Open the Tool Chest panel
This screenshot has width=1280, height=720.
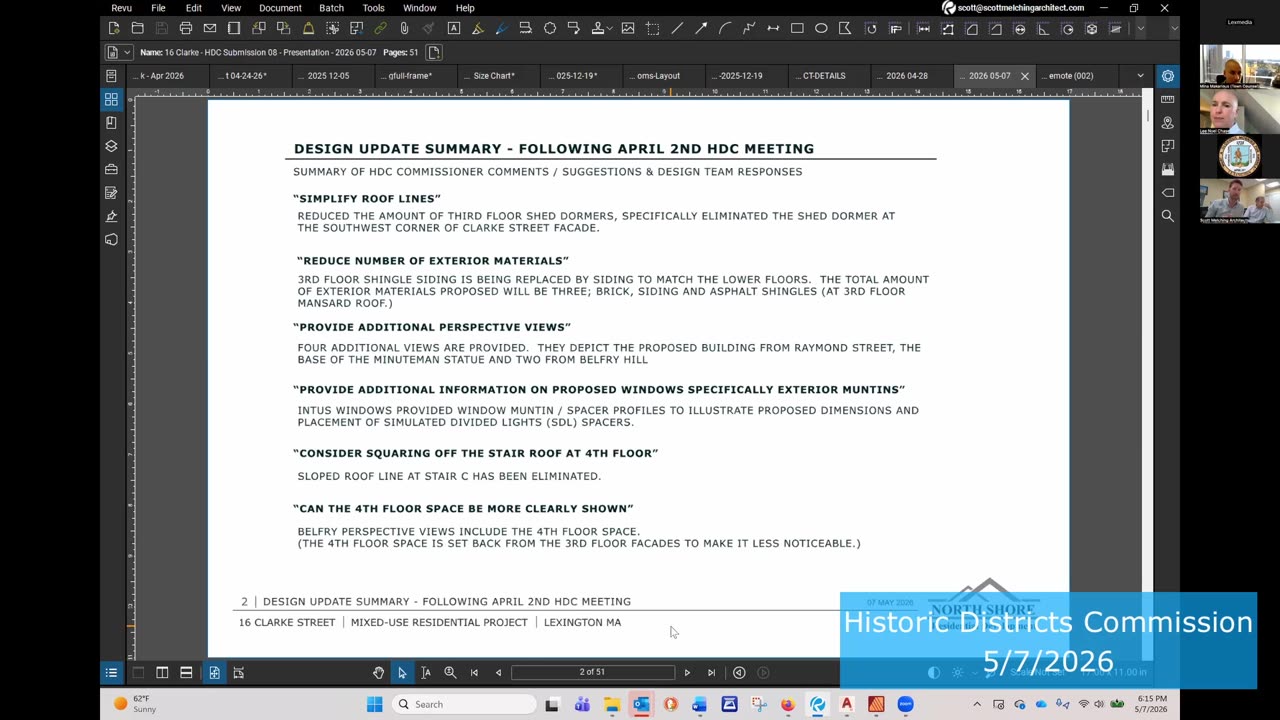(x=111, y=169)
